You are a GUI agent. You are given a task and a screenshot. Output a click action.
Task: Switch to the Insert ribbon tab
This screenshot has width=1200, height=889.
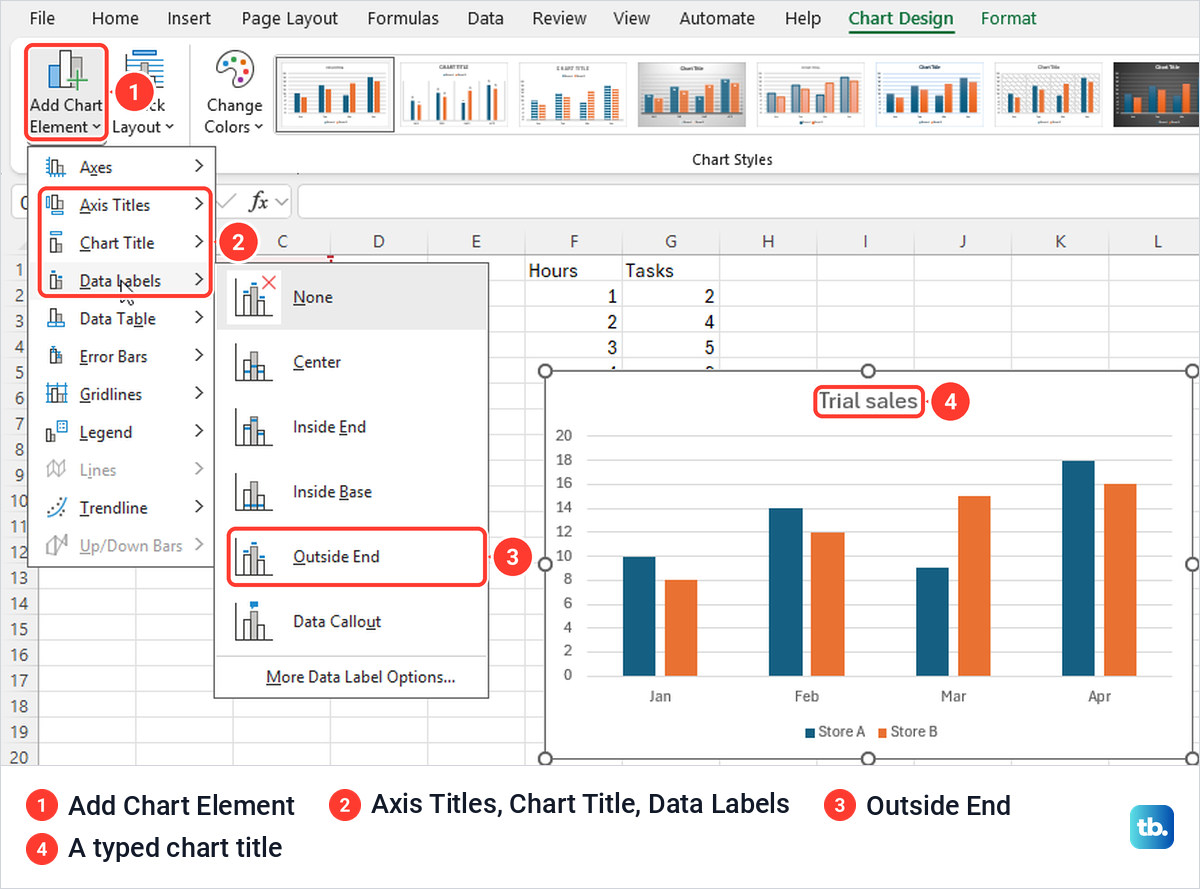pyautogui.click(x=189, y=18)
